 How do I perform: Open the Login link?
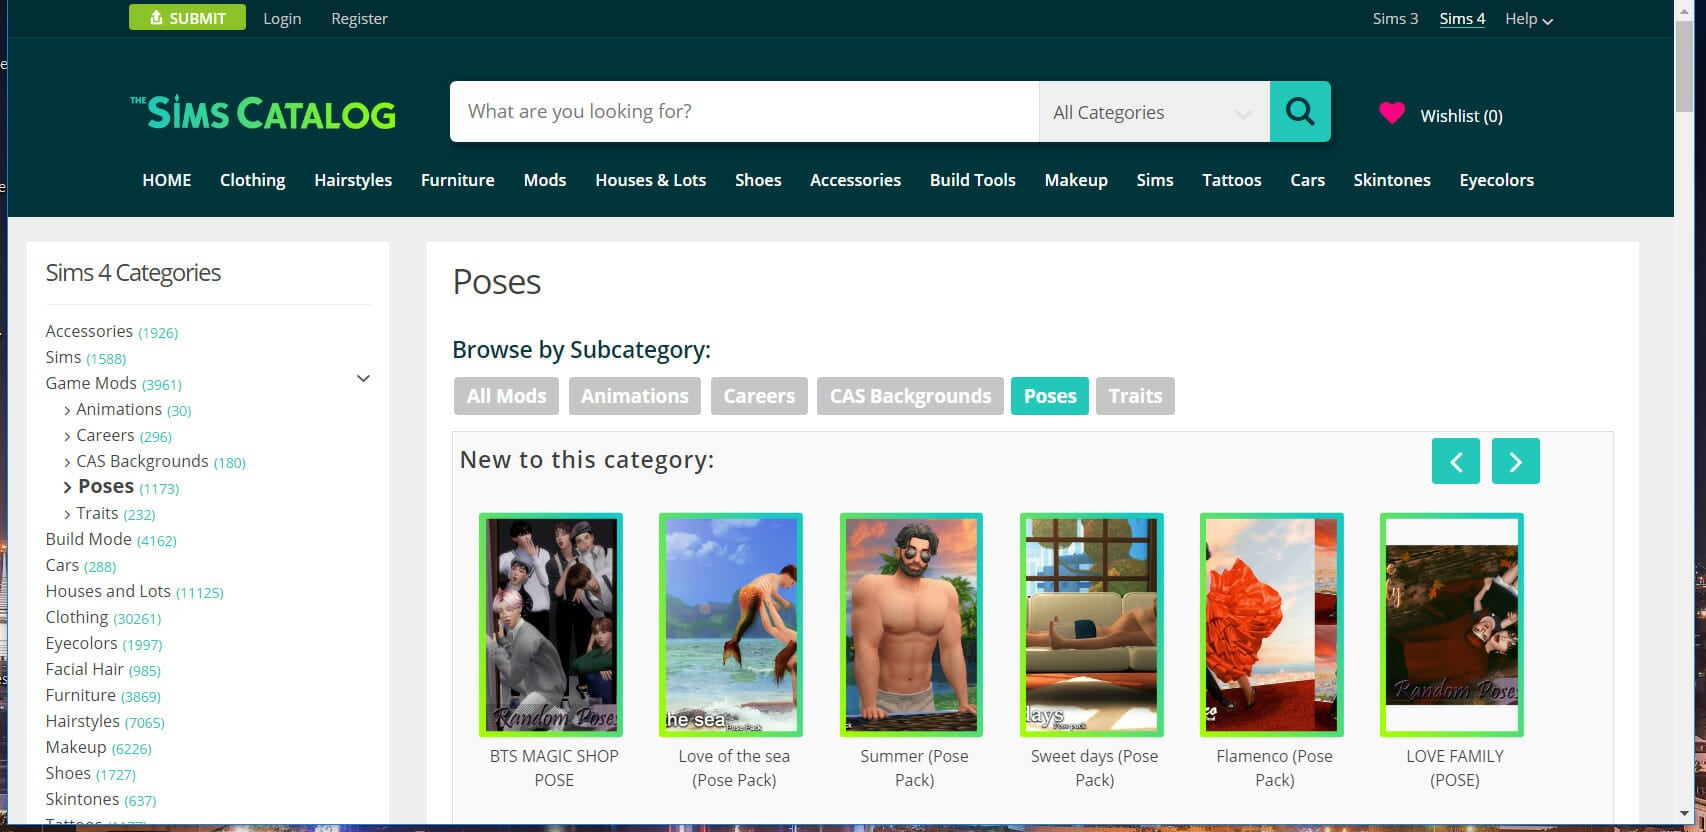[x=282, y=19]
